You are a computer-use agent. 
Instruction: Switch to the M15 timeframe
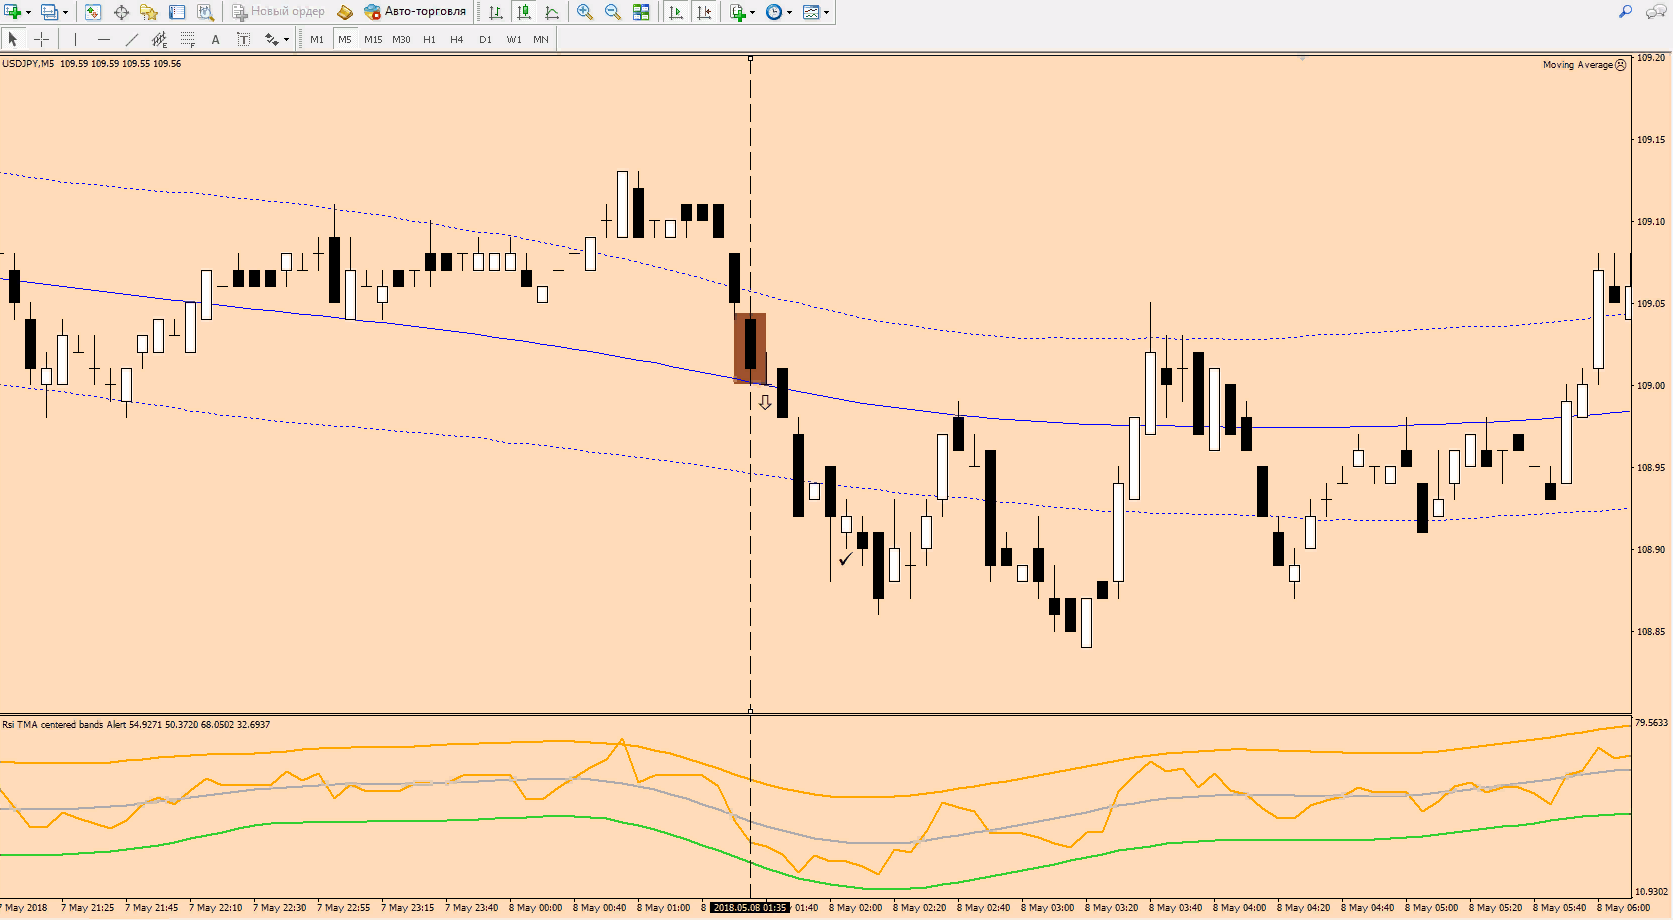[x=373, y=39]
